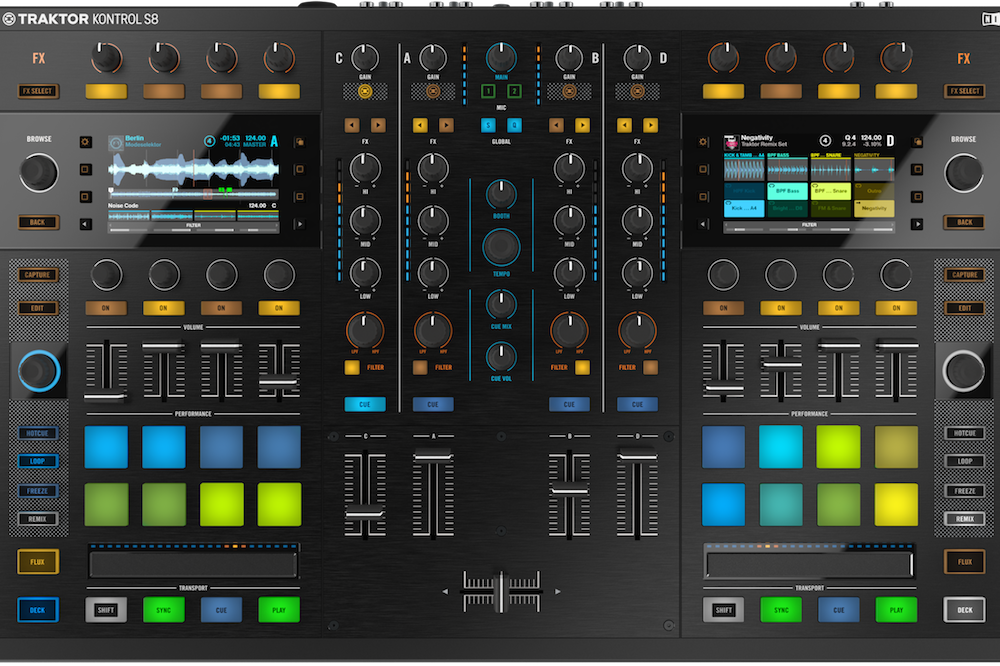Click the crossfader at the bottom center

[x=500, y=590]
